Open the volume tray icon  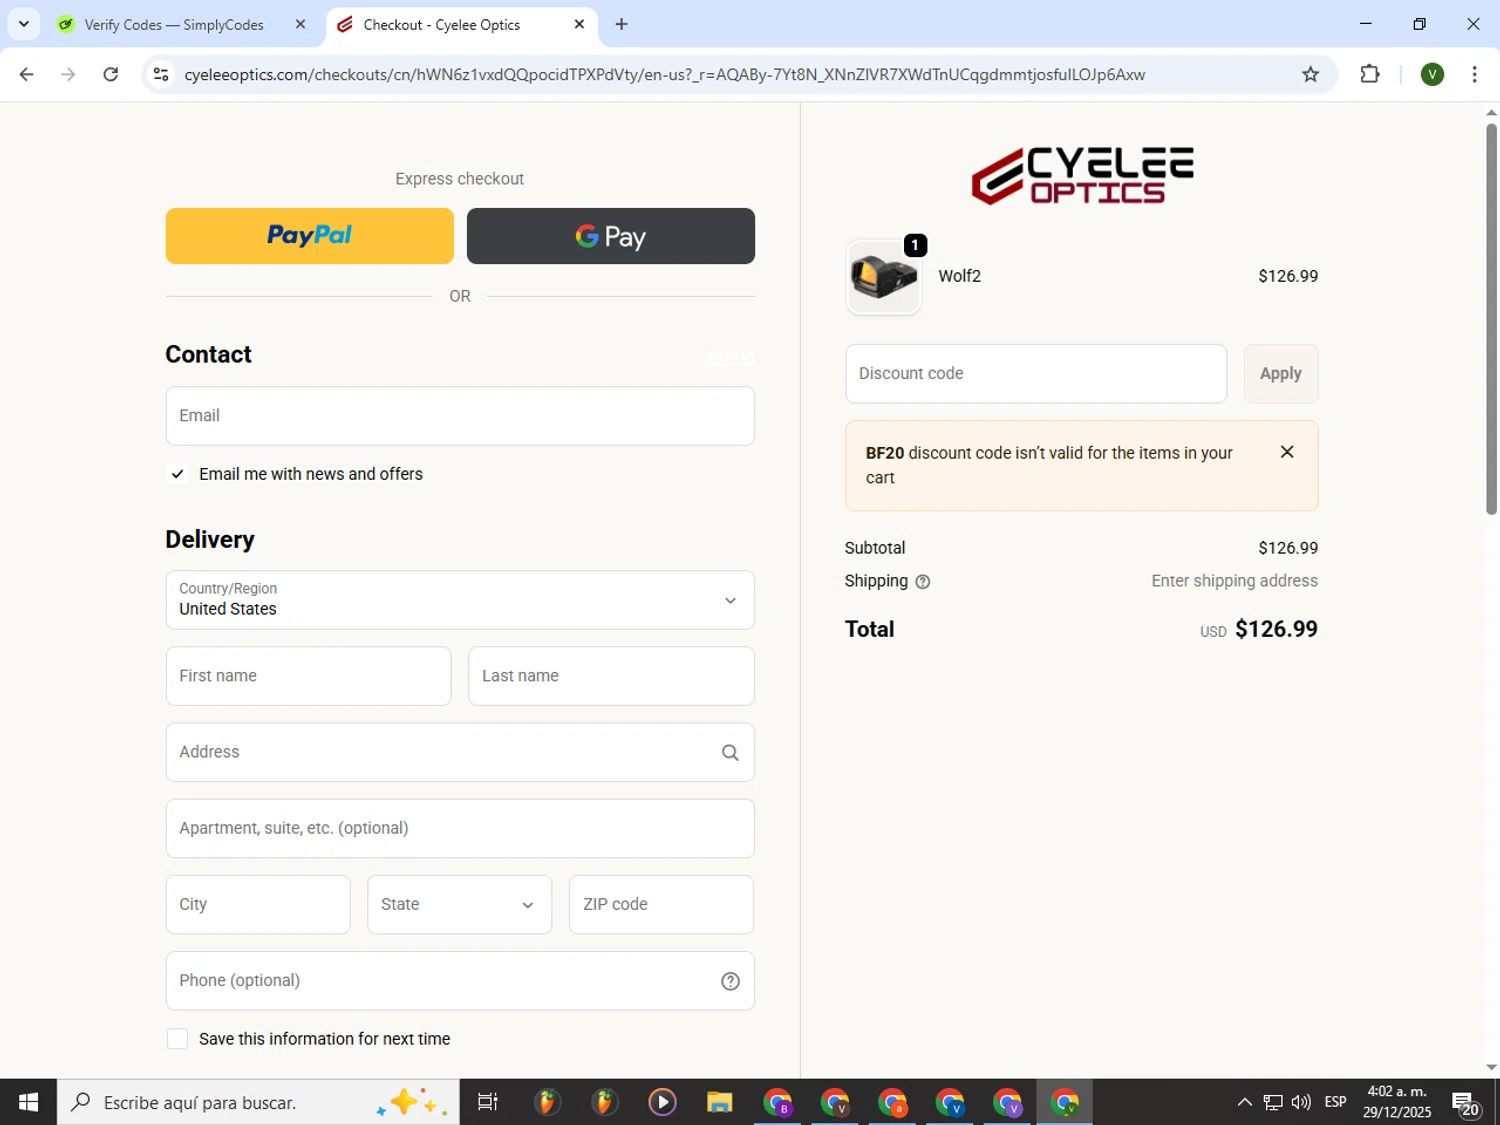point(1301,1102)
